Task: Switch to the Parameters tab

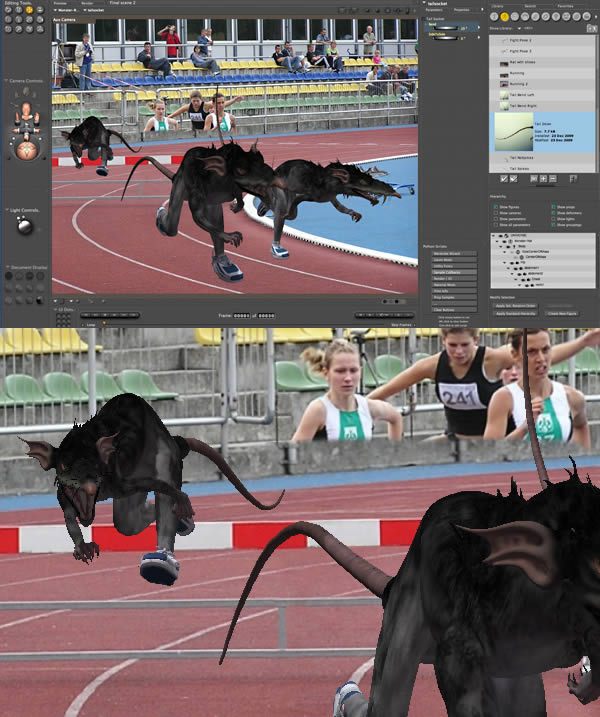Action: (434, 10)
